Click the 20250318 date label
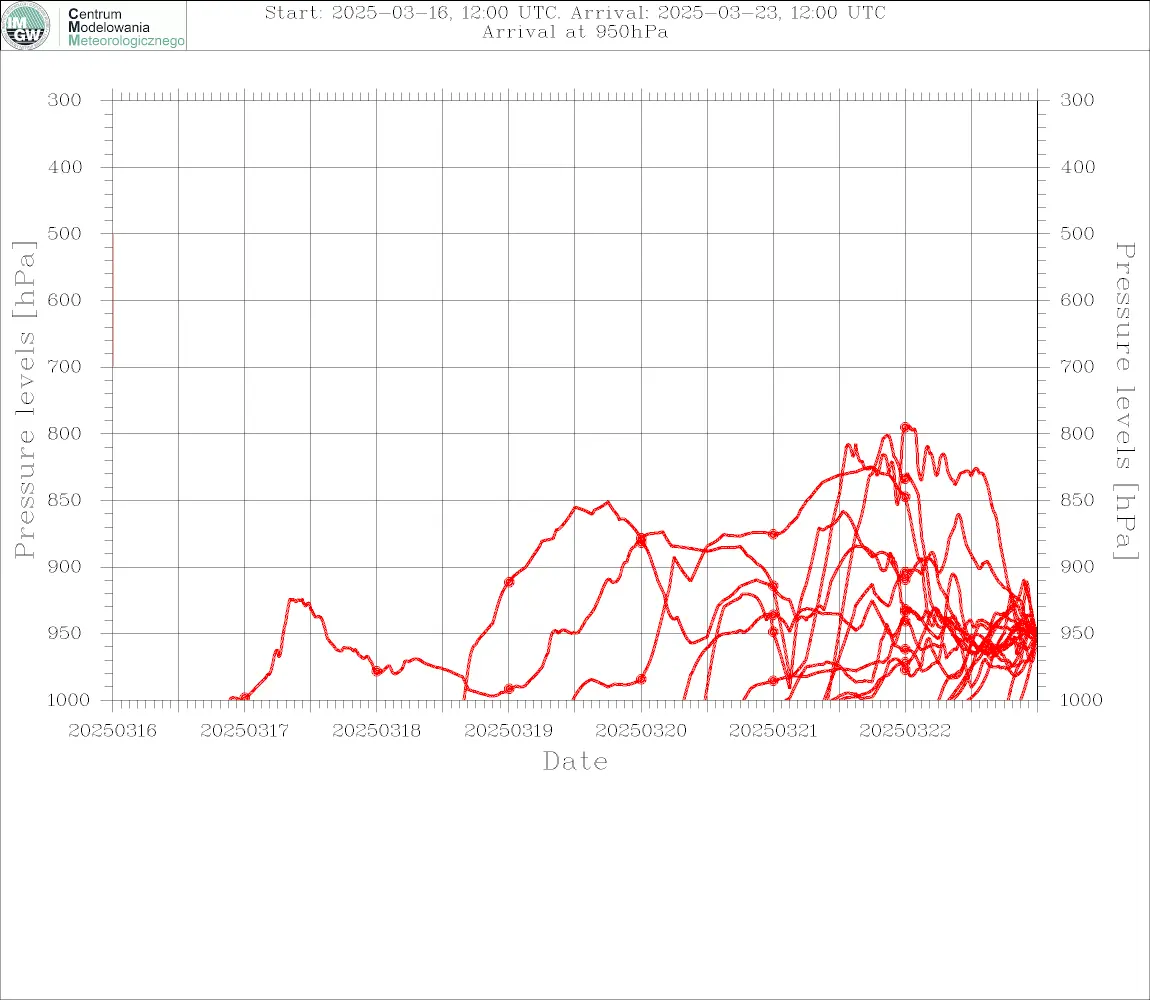The image size is (1150, 1000). (376, 731)
